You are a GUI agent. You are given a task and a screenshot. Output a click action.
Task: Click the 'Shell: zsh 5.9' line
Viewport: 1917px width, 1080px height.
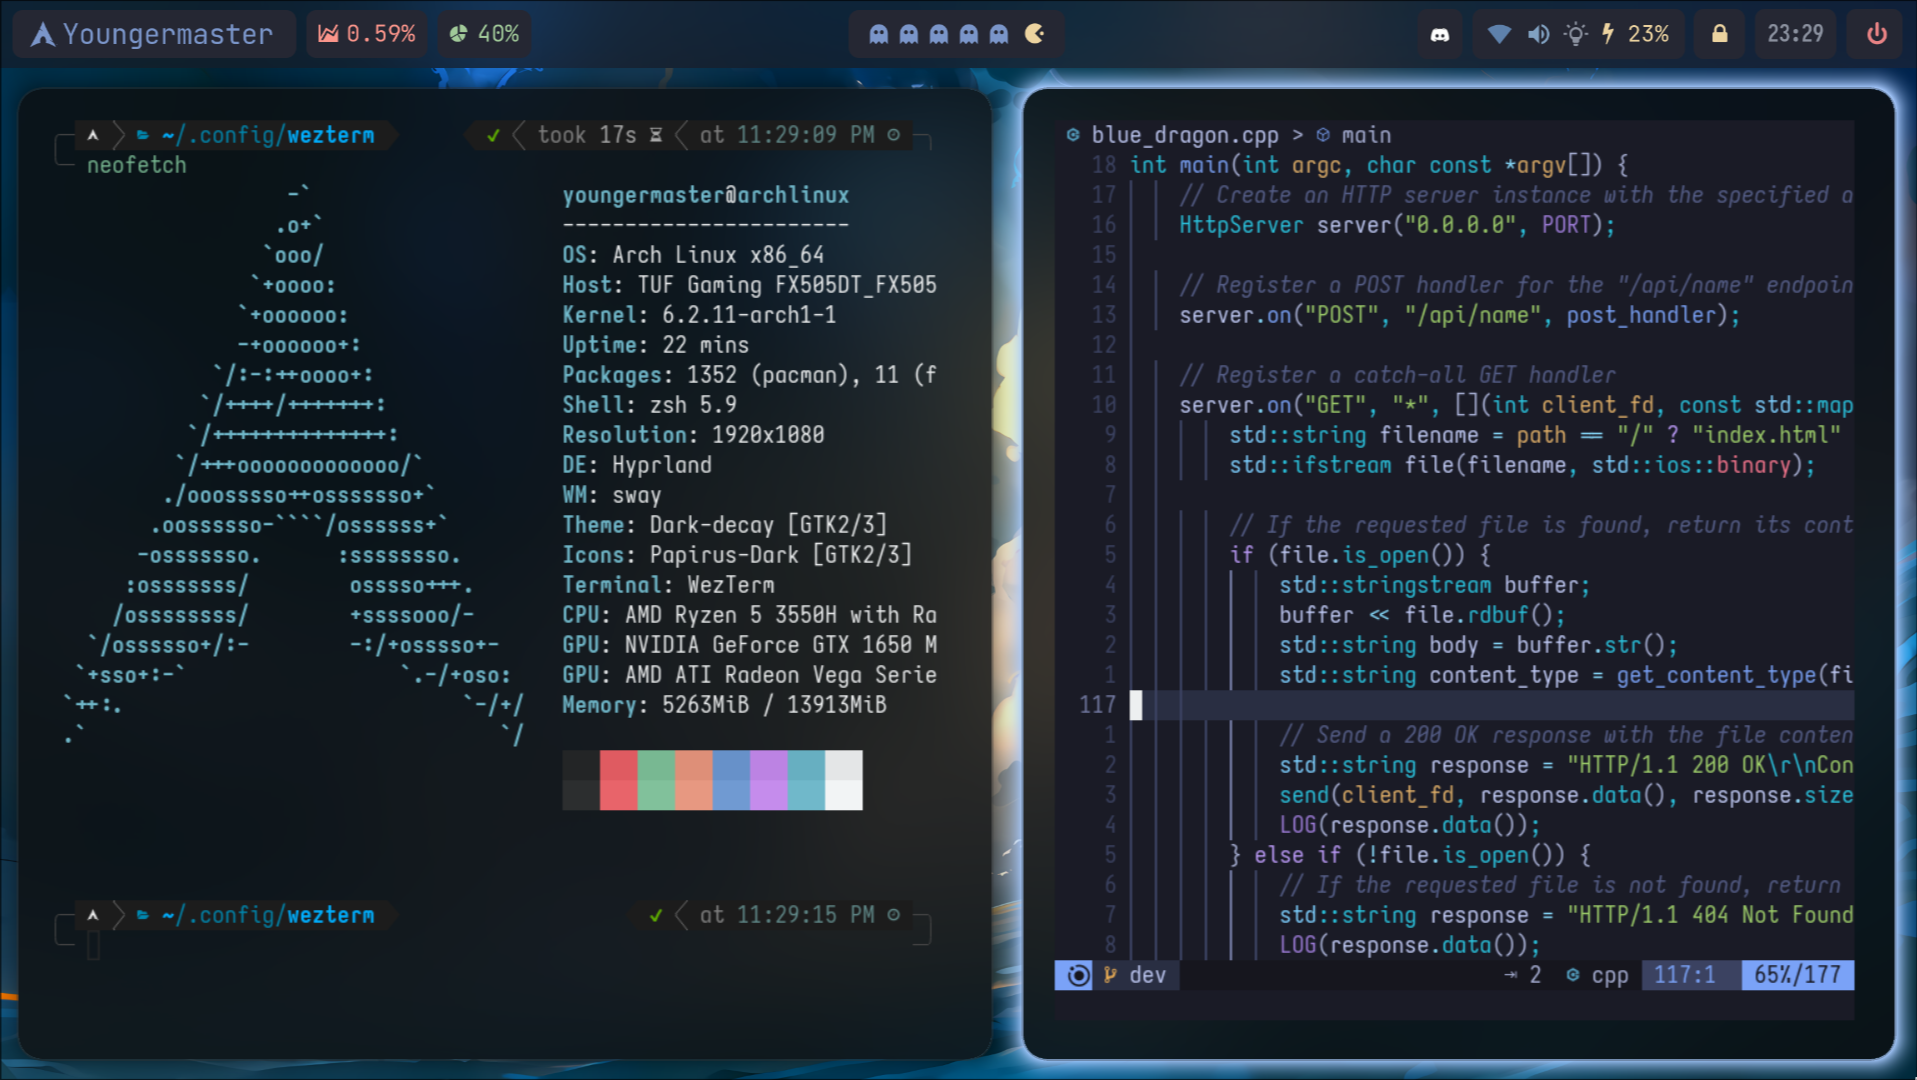point(649,405)
